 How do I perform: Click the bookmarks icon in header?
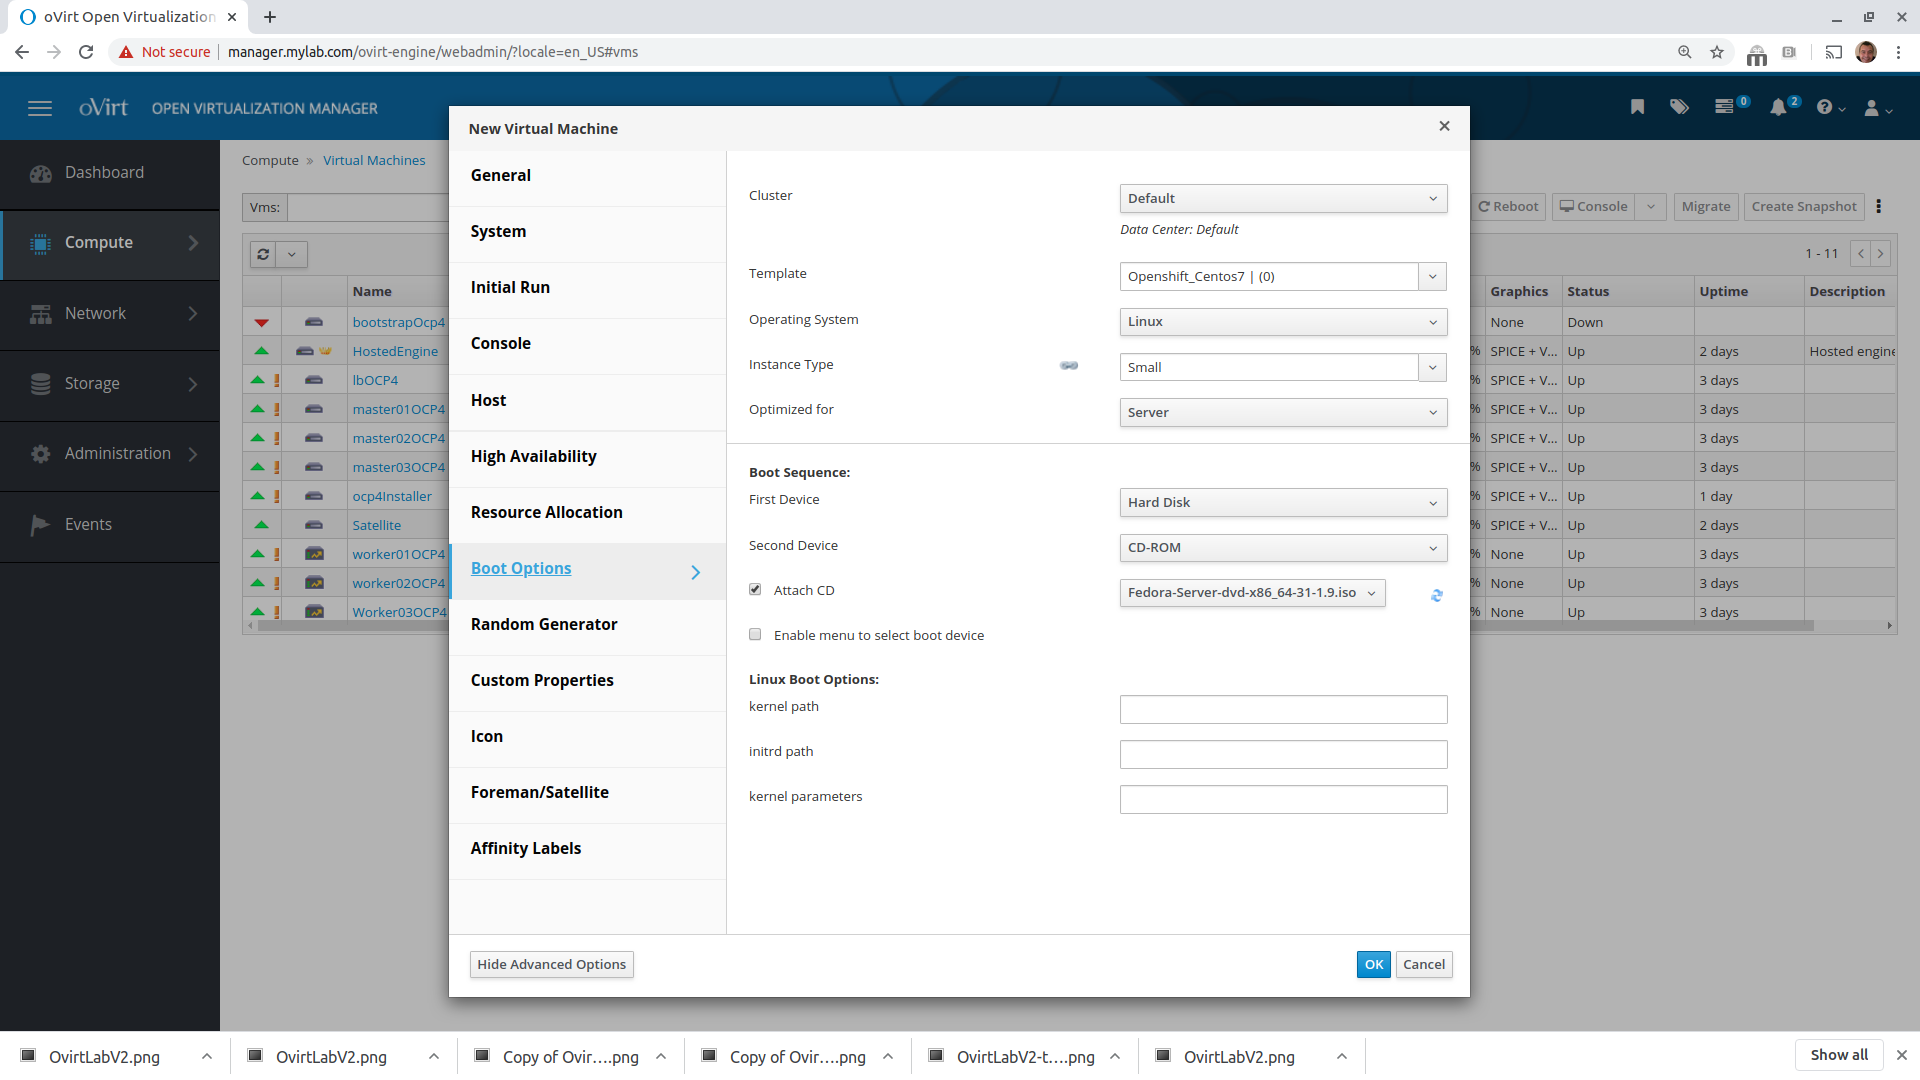pos(1637,107)
